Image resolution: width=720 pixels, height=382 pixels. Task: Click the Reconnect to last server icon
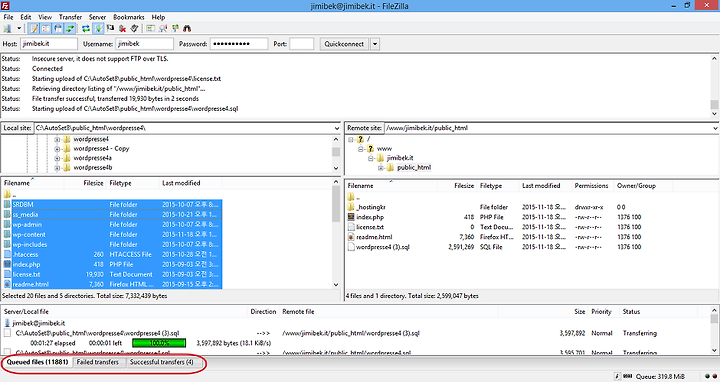(x=134, y=28)
